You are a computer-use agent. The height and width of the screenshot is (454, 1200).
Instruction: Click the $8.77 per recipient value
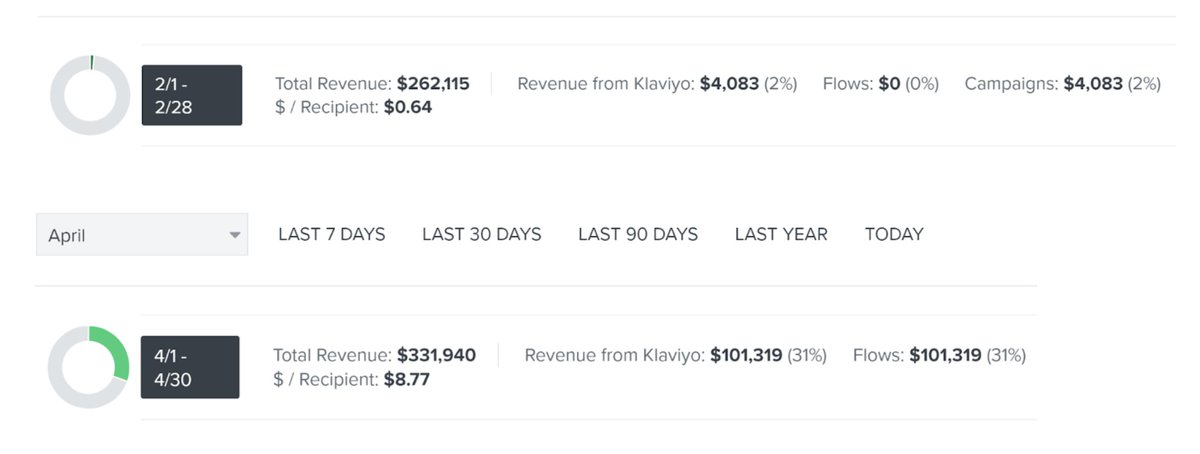click(x=406, y=380)
